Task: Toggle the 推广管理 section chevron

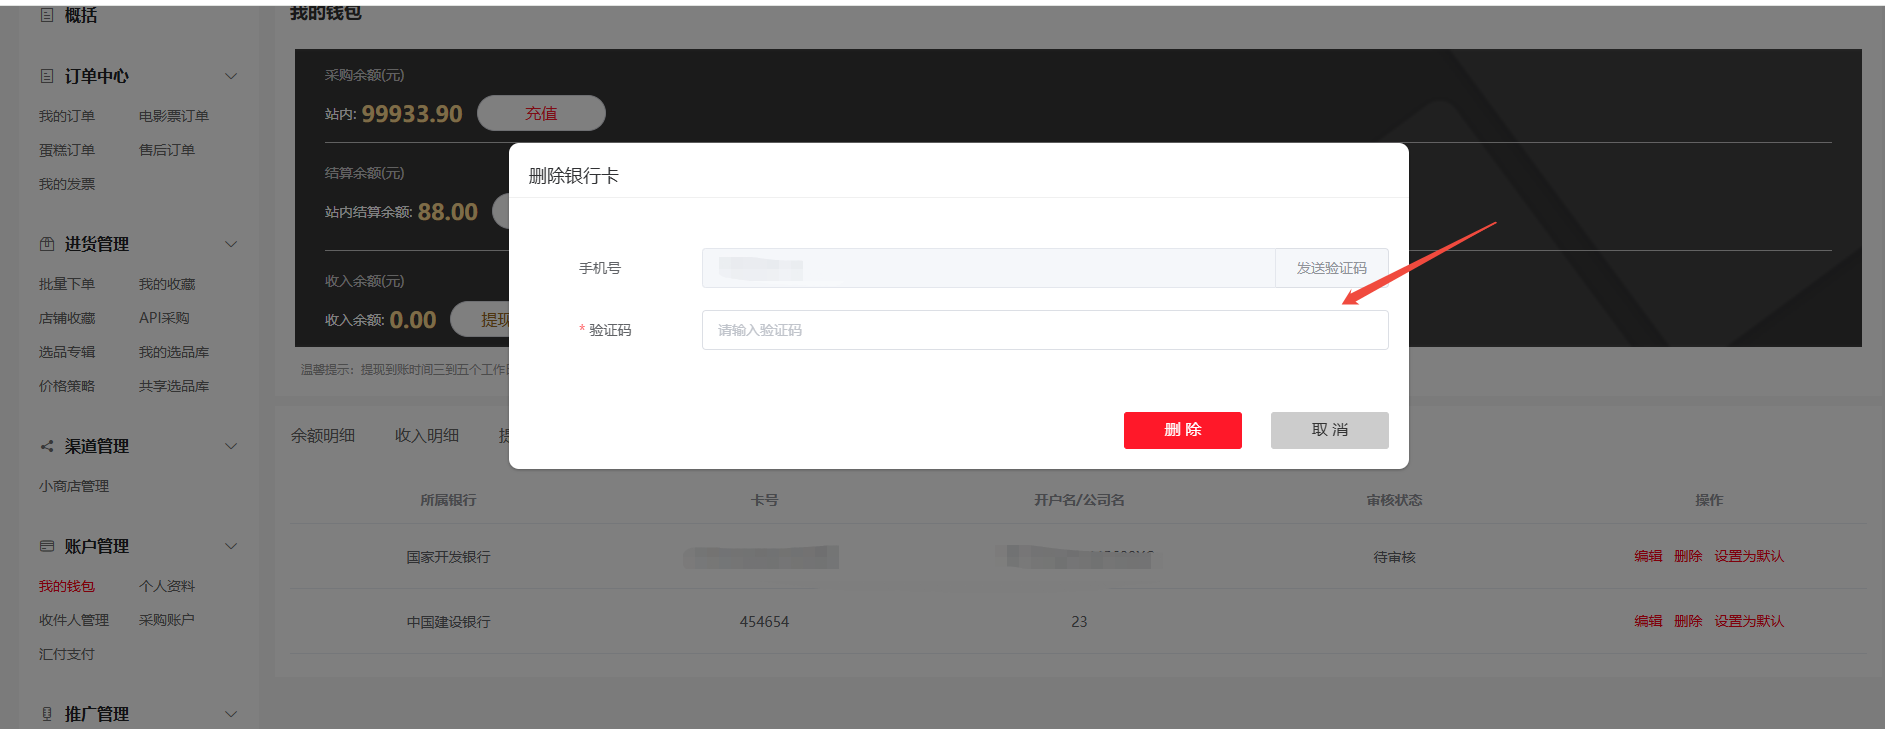Action: coord(231,714)
